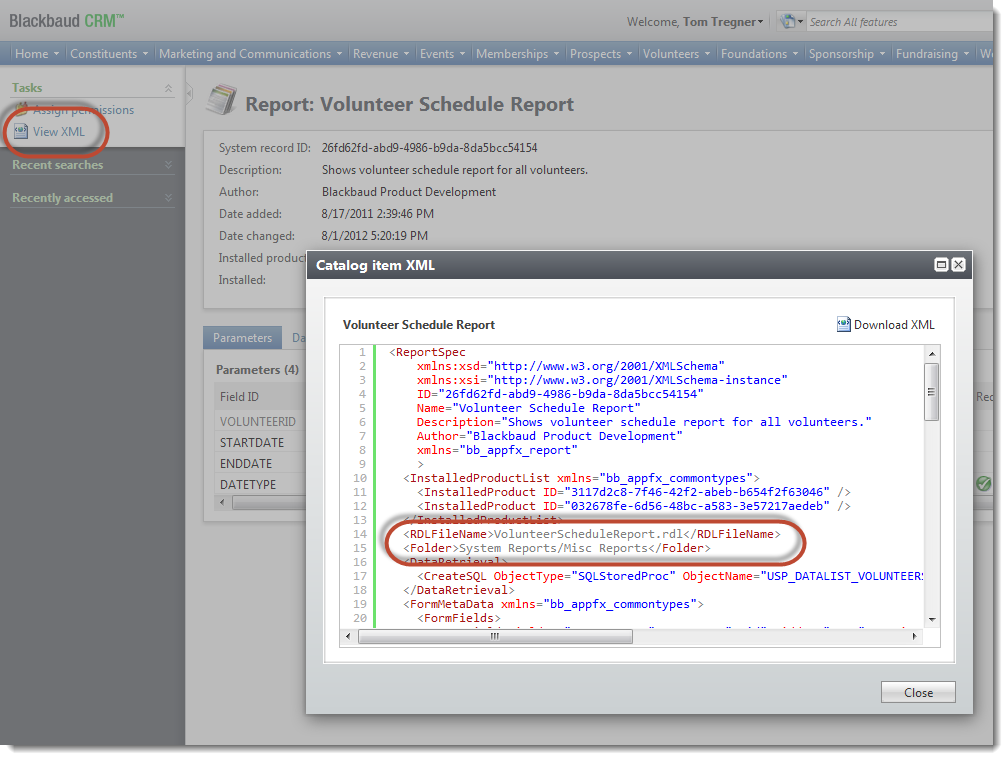
Task: Click the XML viewer vertical scrollbar thumb
Action: (x=932, y=392)
